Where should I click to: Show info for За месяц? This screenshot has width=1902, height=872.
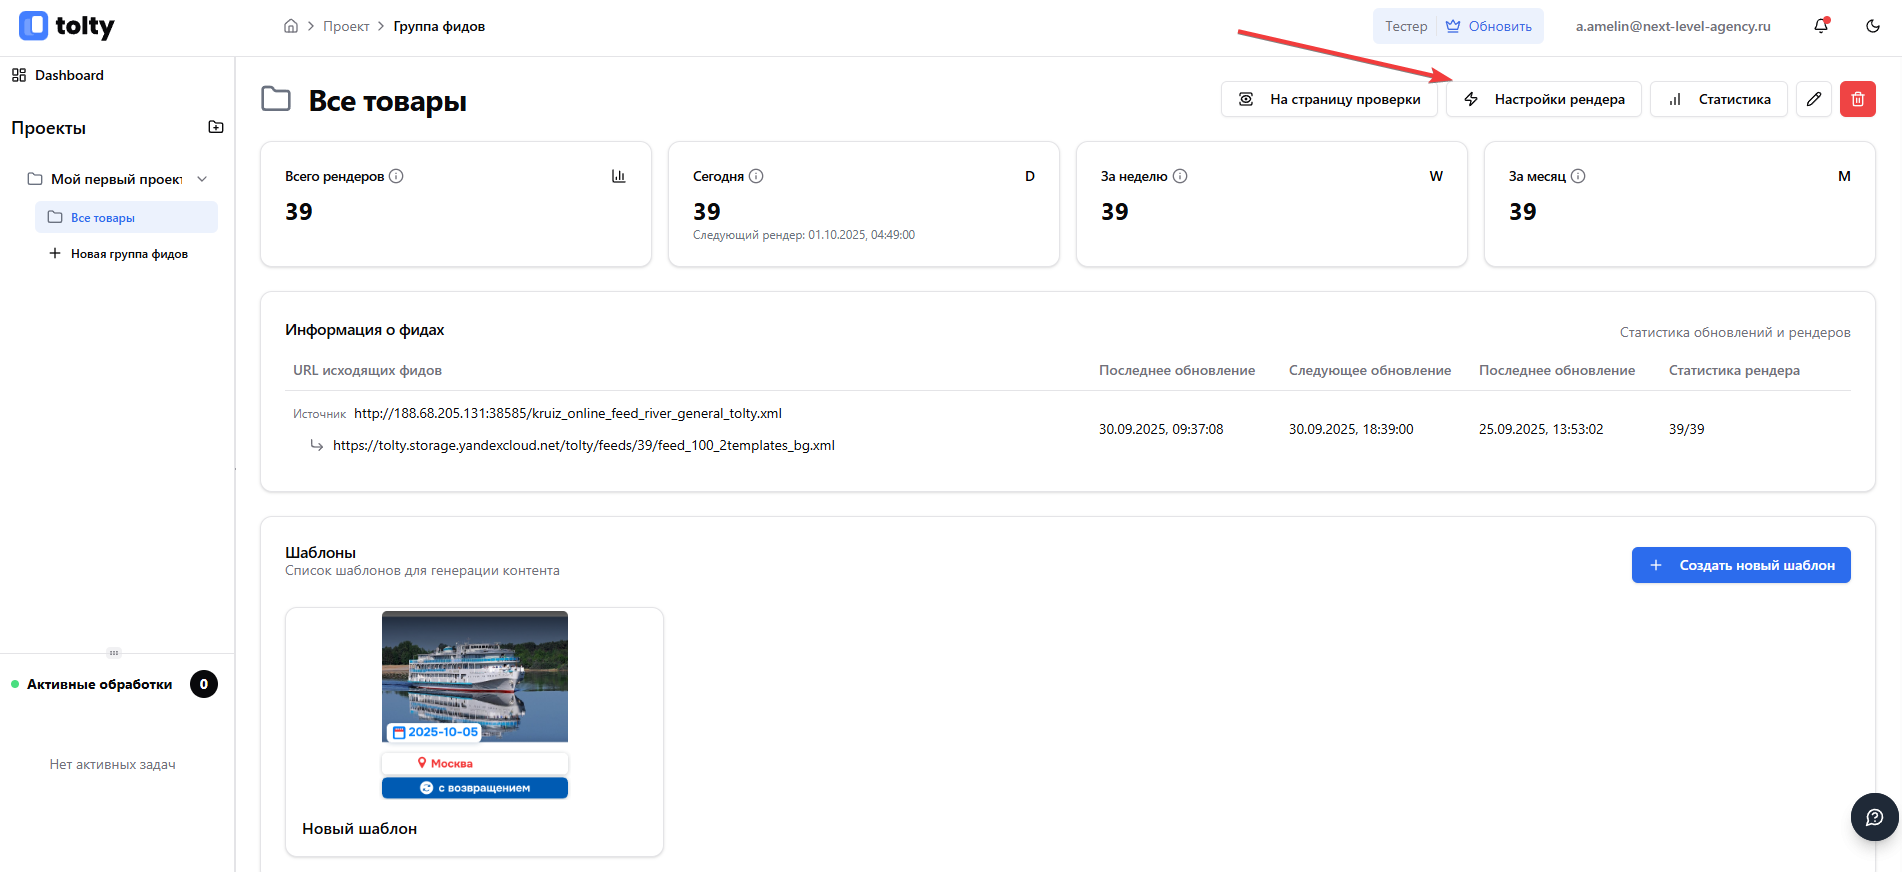[x=1578, y=176]
